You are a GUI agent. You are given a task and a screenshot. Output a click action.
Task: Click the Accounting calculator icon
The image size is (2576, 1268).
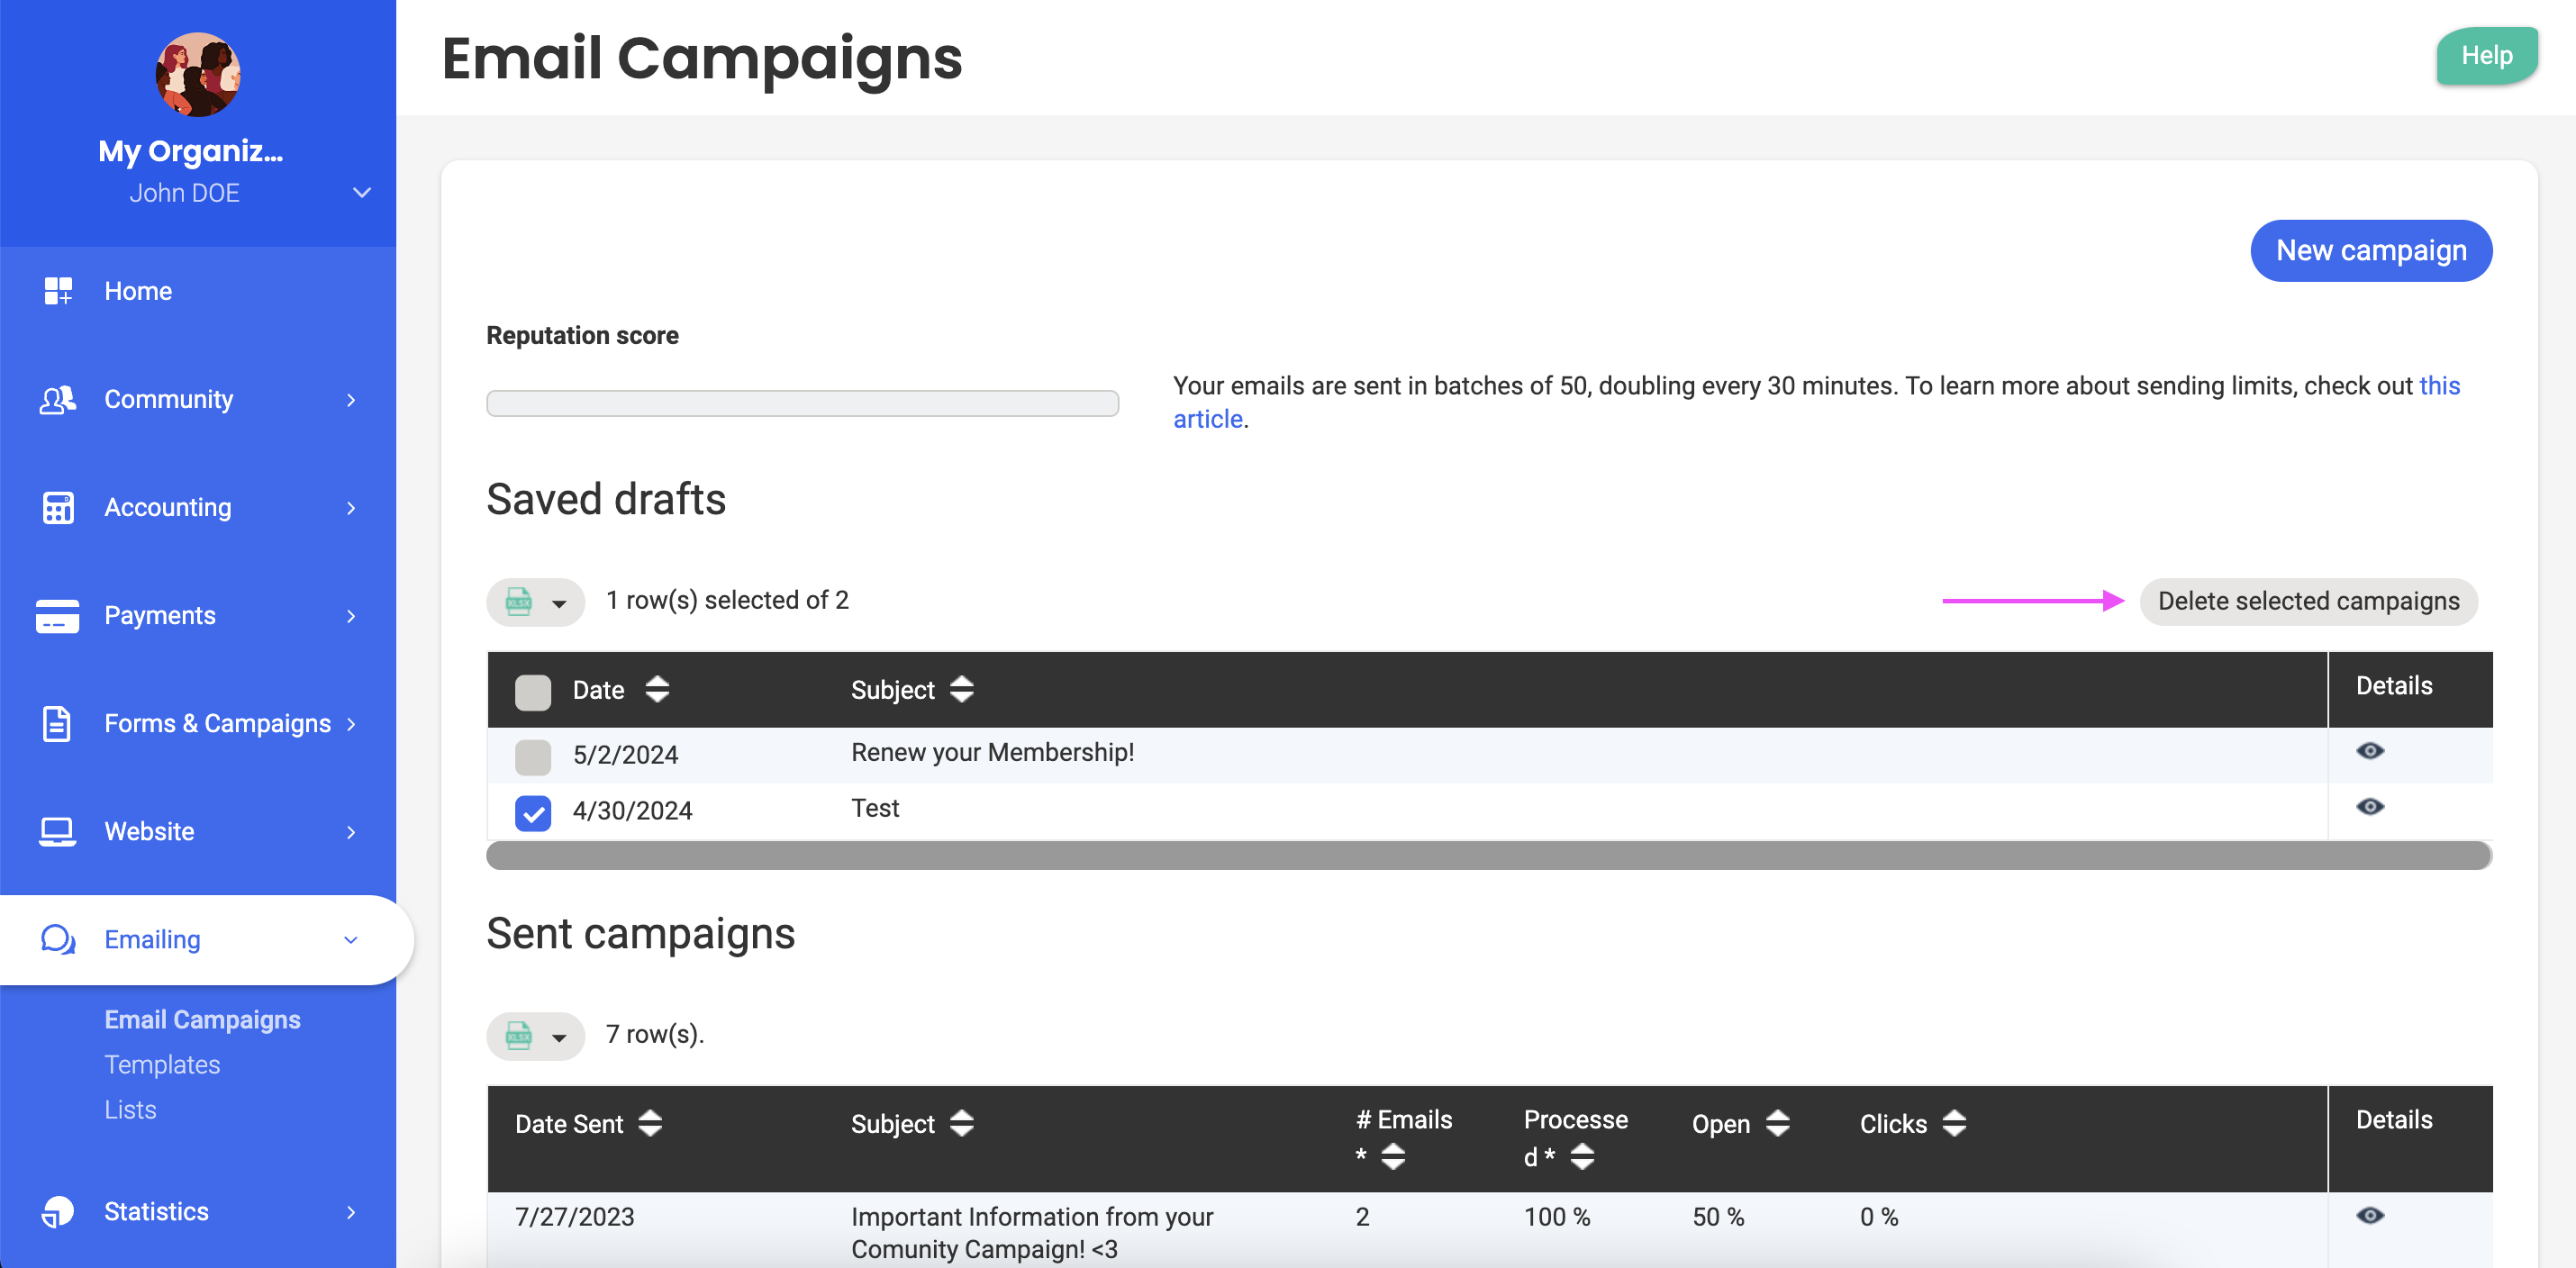(x=58, y=507)
